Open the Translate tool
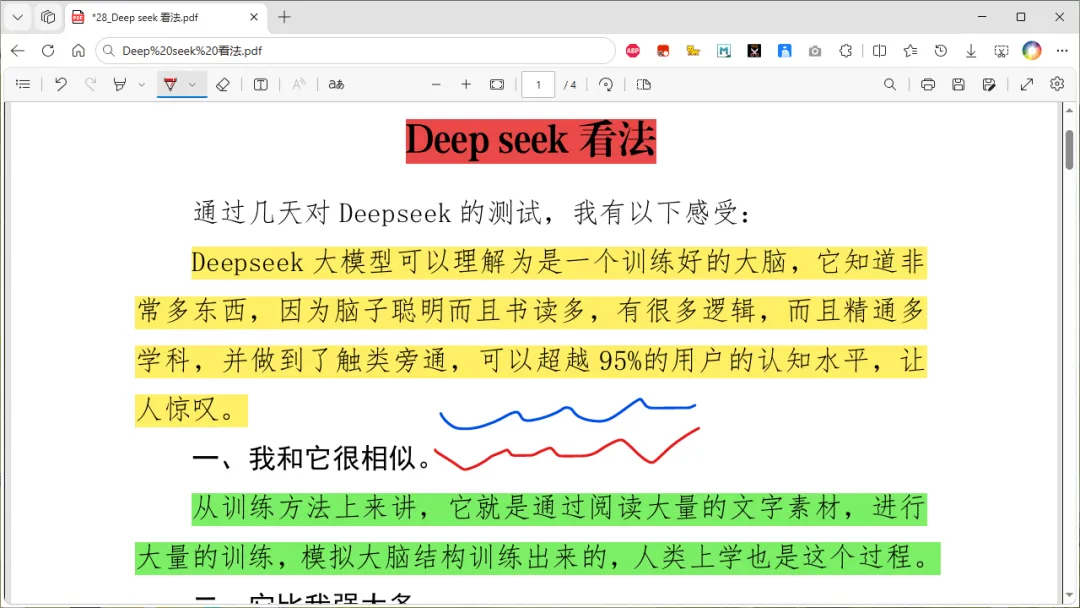 click(x=336, y=84)
